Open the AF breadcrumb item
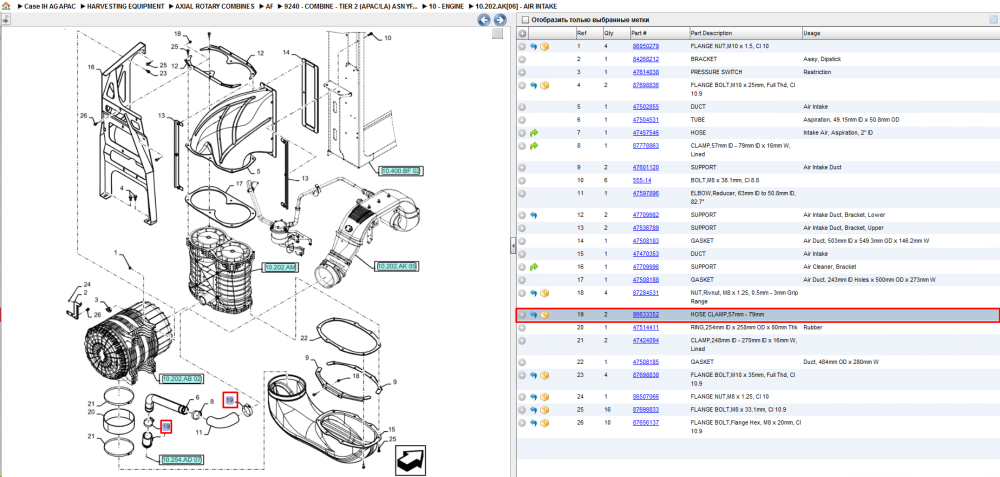The width and height of the screenshot is (1000, 477). pyautogui.click(x=269, y=6)
